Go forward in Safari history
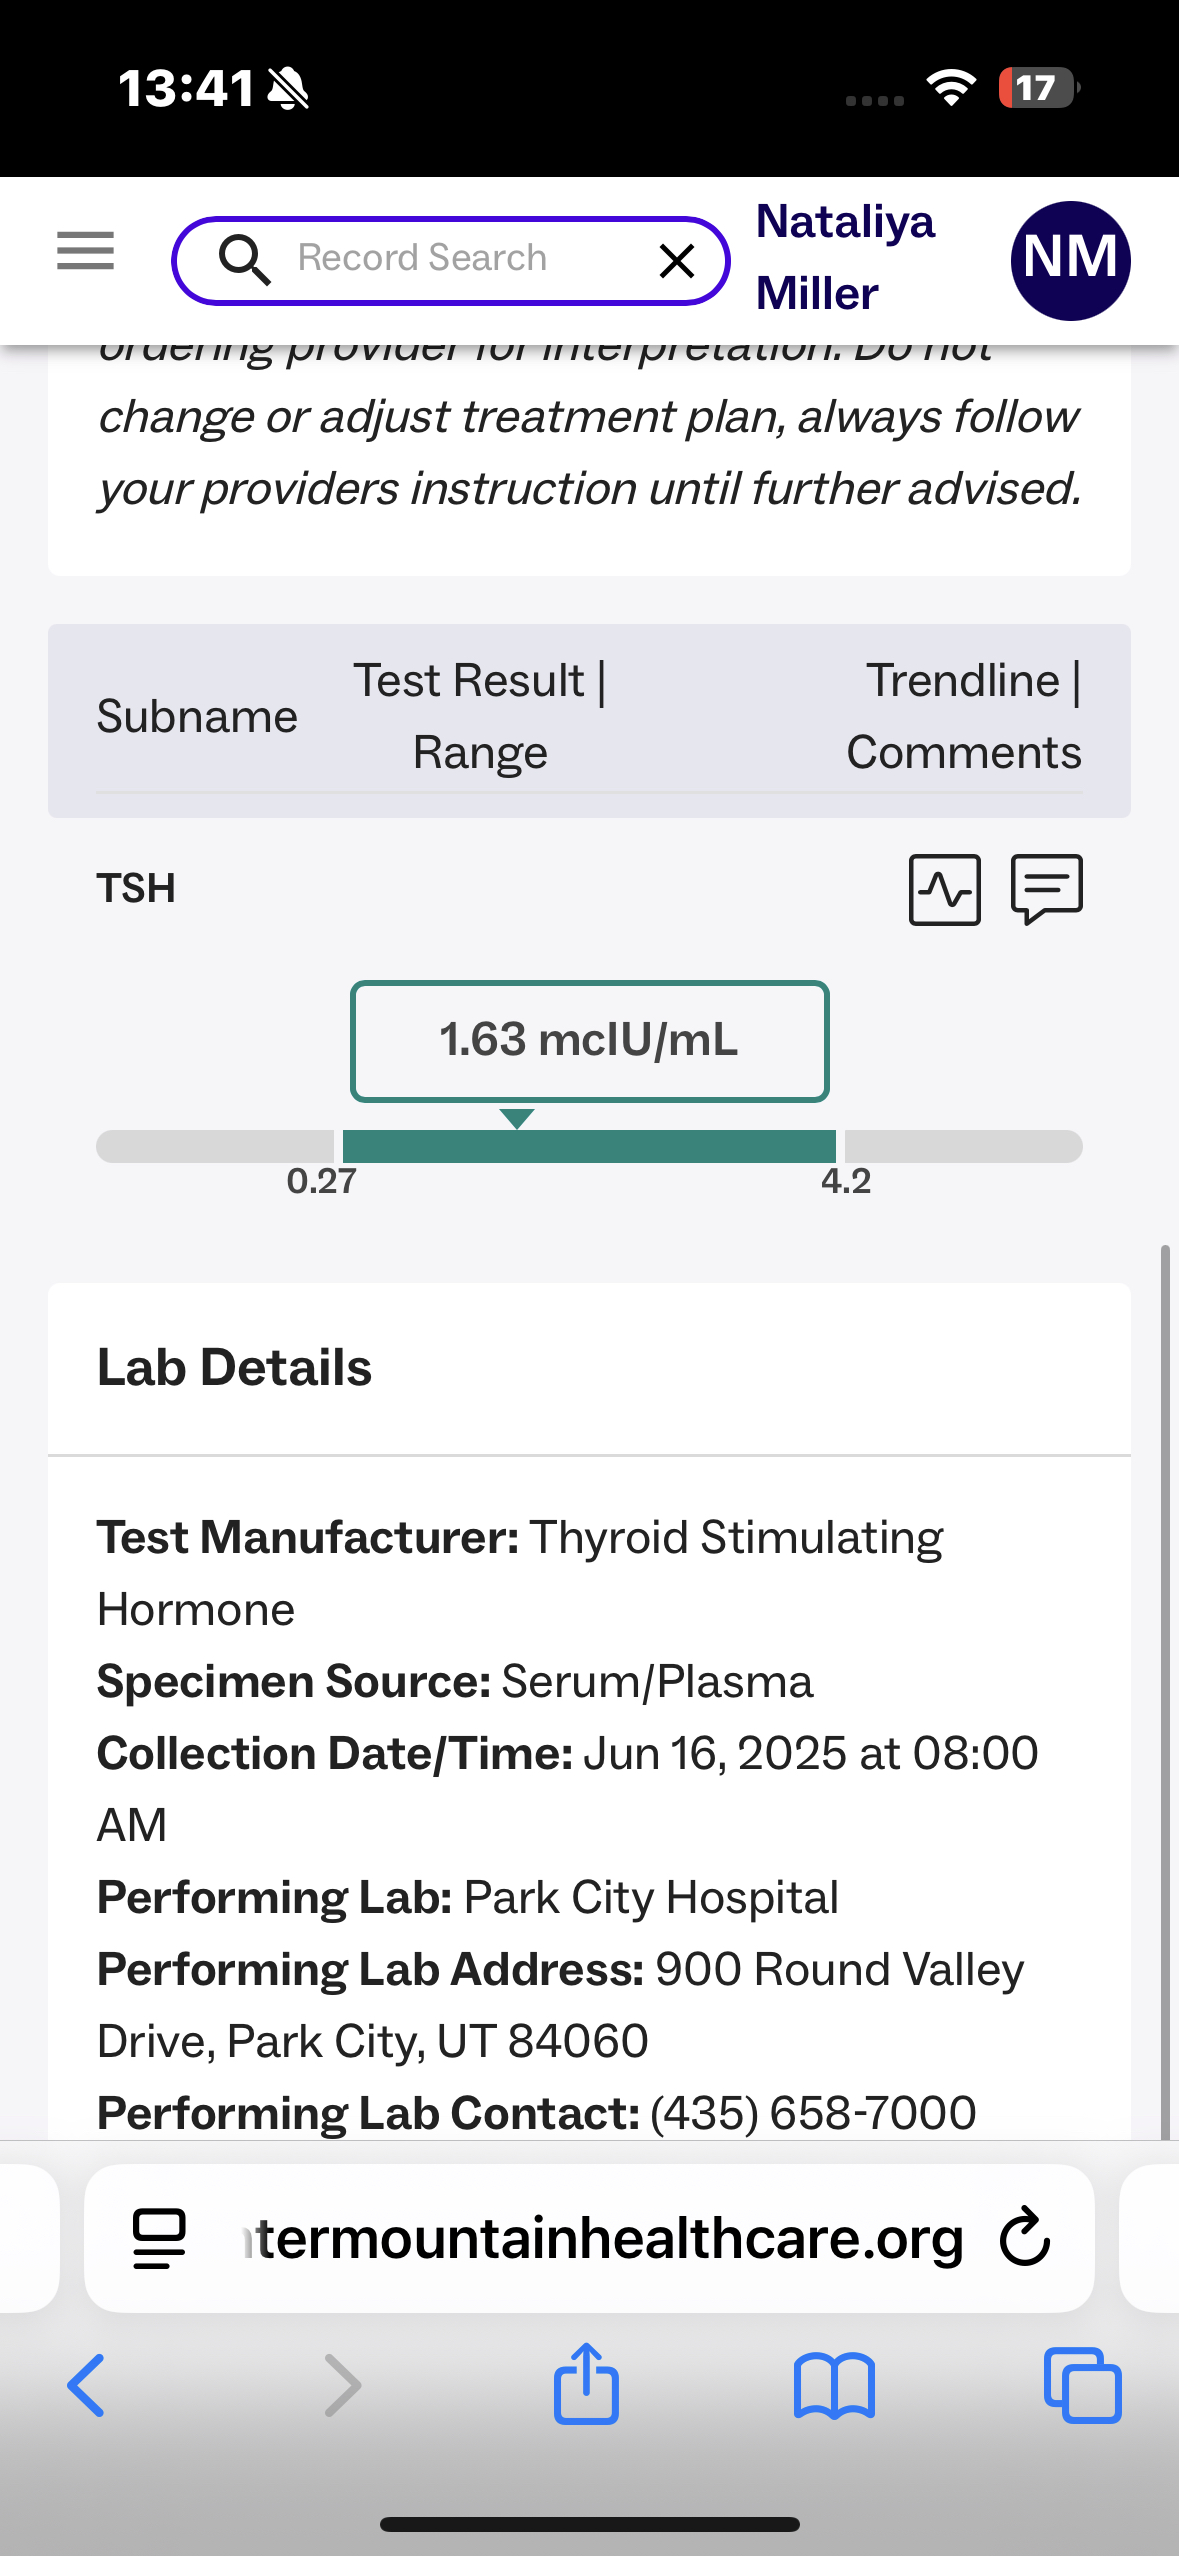 click(x=342, y=2386)
